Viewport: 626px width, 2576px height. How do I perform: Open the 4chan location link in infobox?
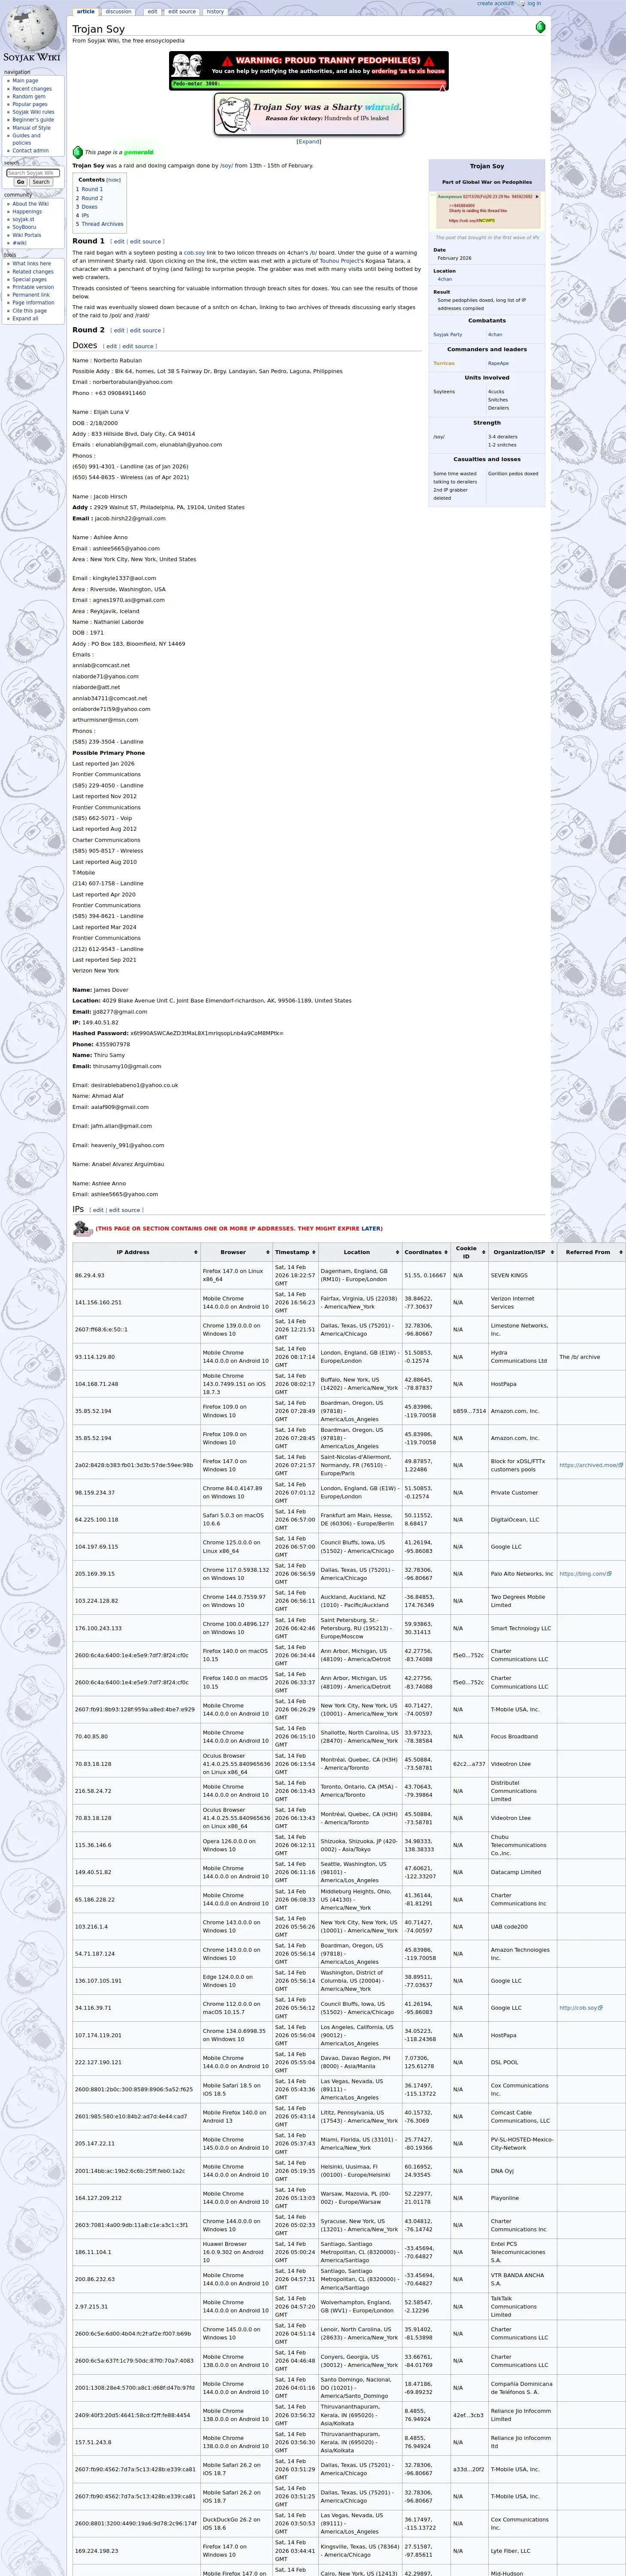pos(444,280)
